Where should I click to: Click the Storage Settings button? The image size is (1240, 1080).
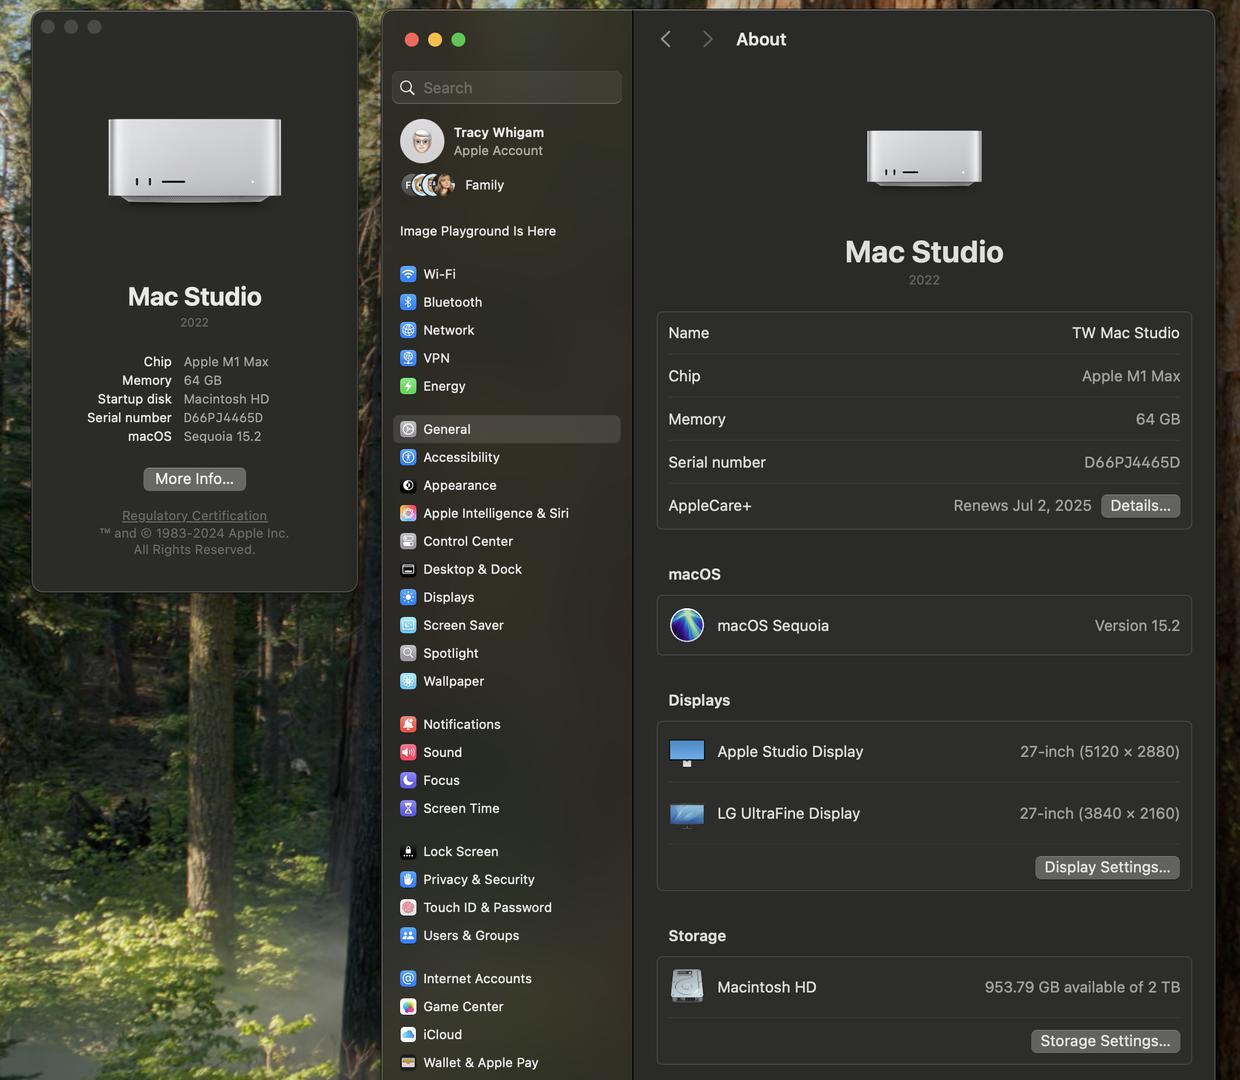(1105, 1041)
